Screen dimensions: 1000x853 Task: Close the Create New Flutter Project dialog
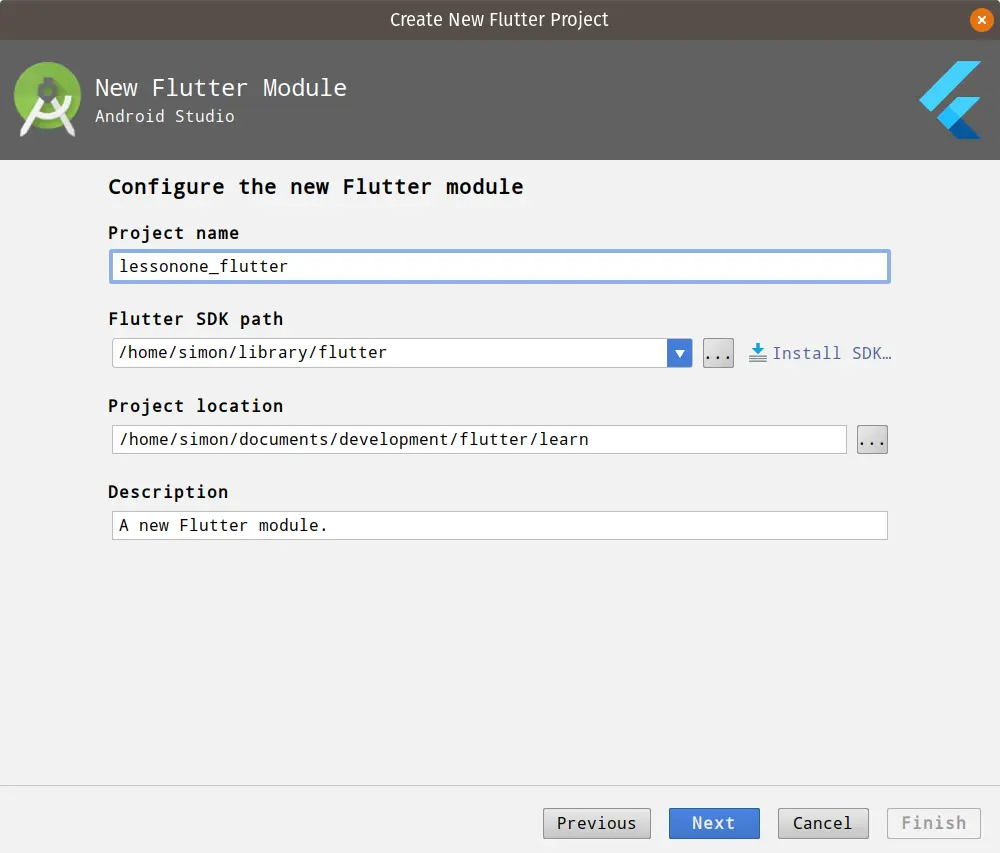tap(981, 19)
